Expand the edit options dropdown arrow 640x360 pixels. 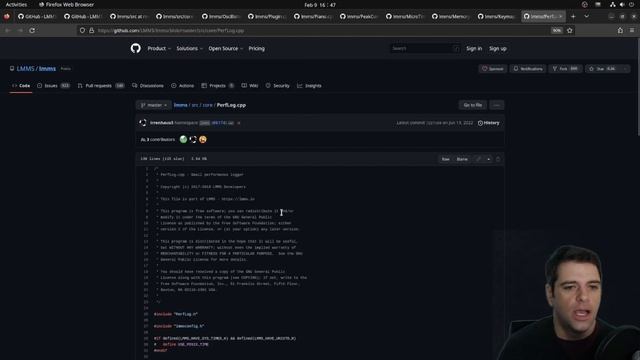tap(489, 159)
